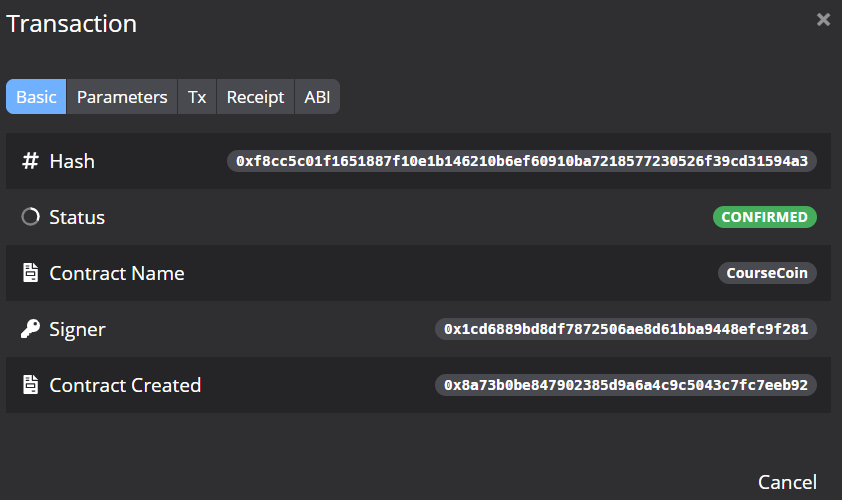
Task: Click the created contract address value
Action: click(x=626, y=385)
